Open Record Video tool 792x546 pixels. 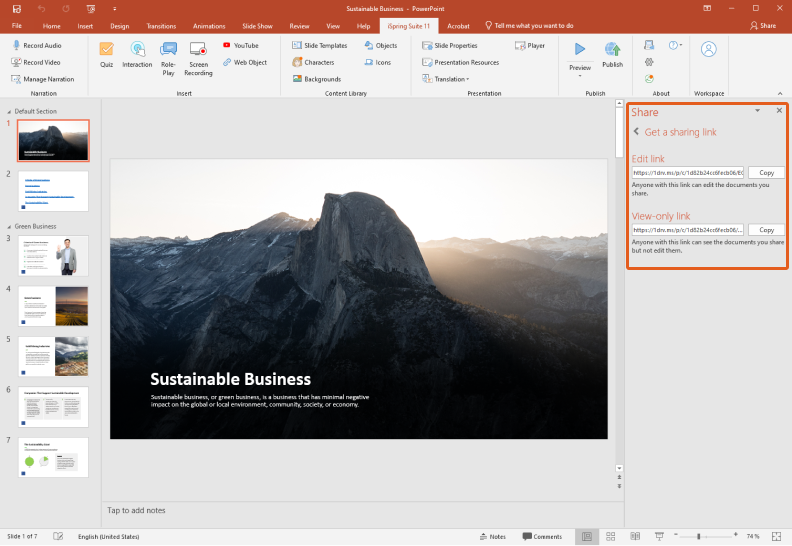(x=36, y=62)
